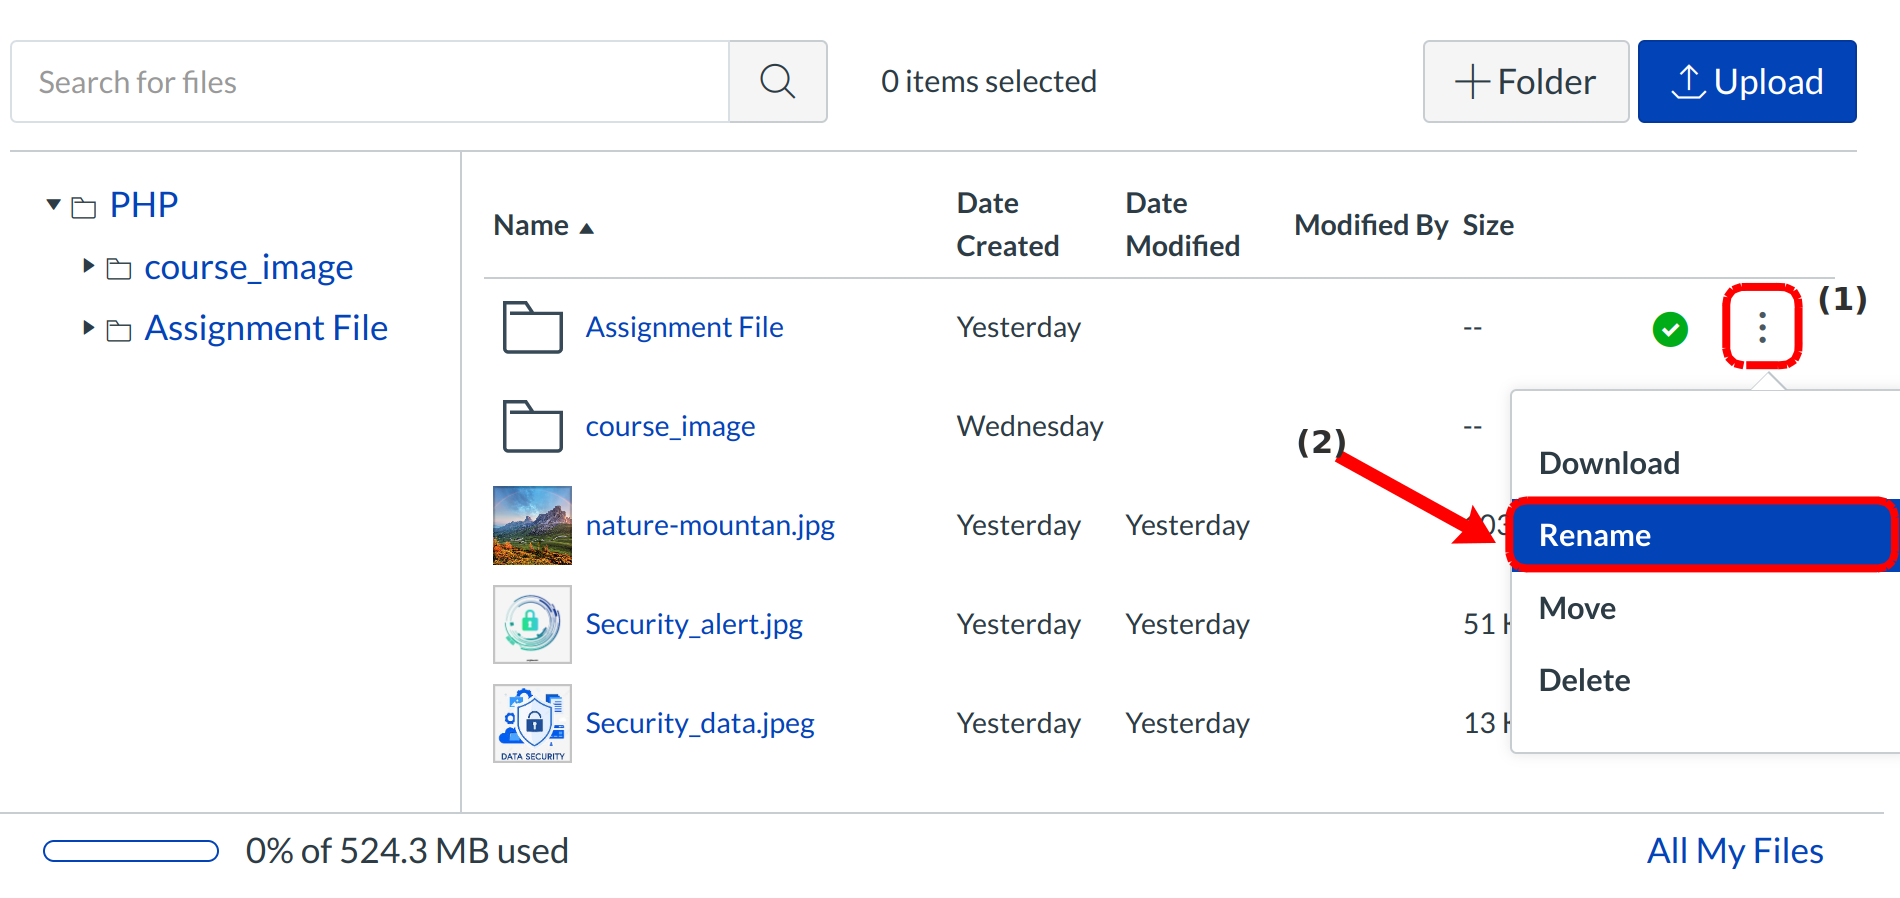Click the Upload button
The image size is (1900, 898).
[1746, 82]
